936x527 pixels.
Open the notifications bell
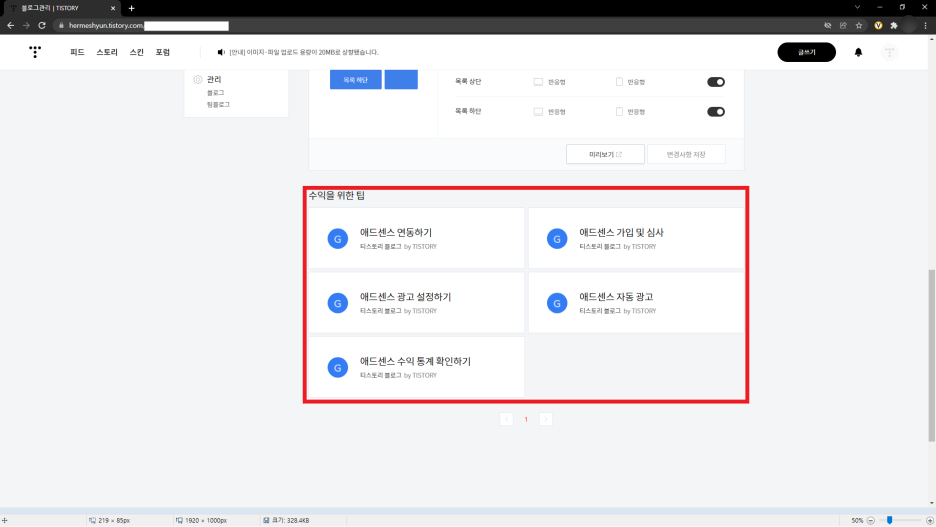click(x=858, y=52)
